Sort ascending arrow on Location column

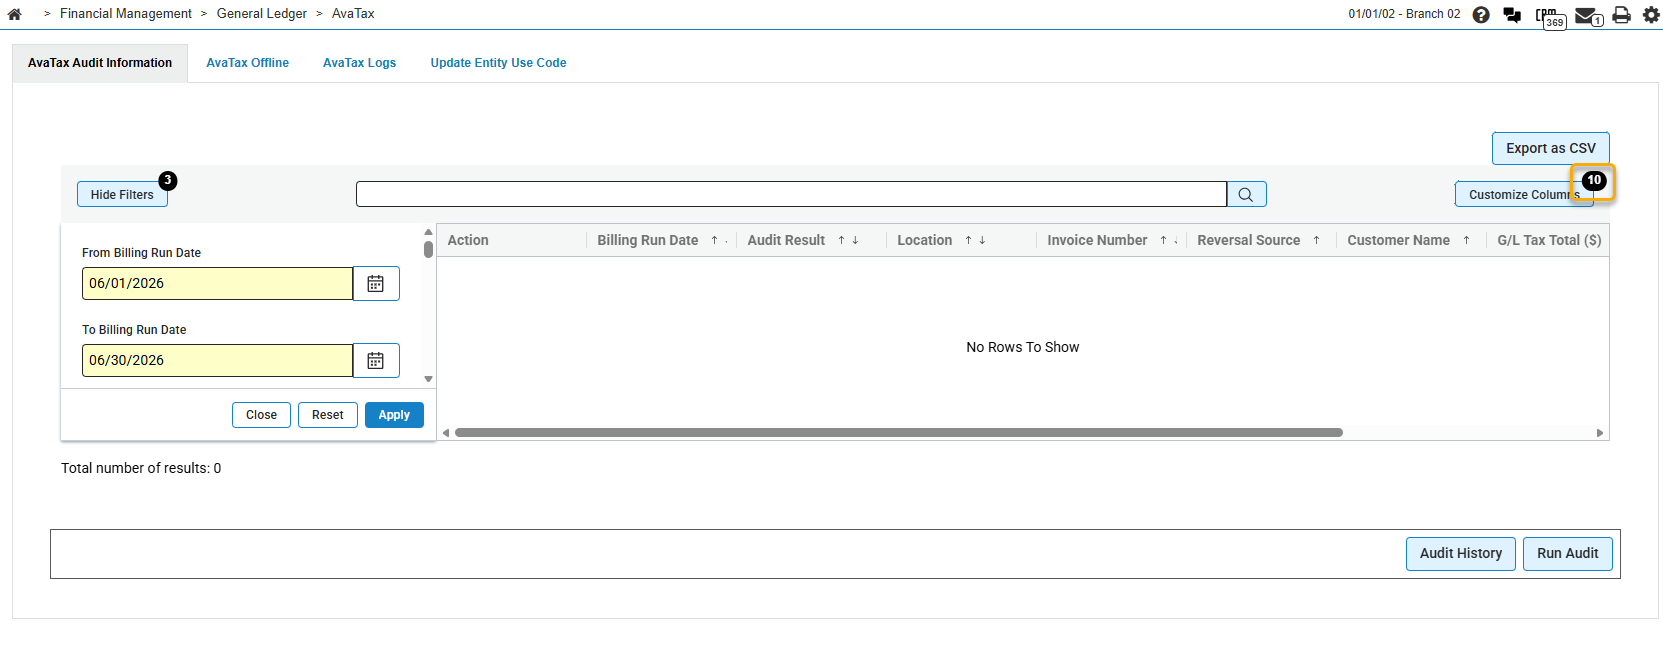click(x=969, y=240)
